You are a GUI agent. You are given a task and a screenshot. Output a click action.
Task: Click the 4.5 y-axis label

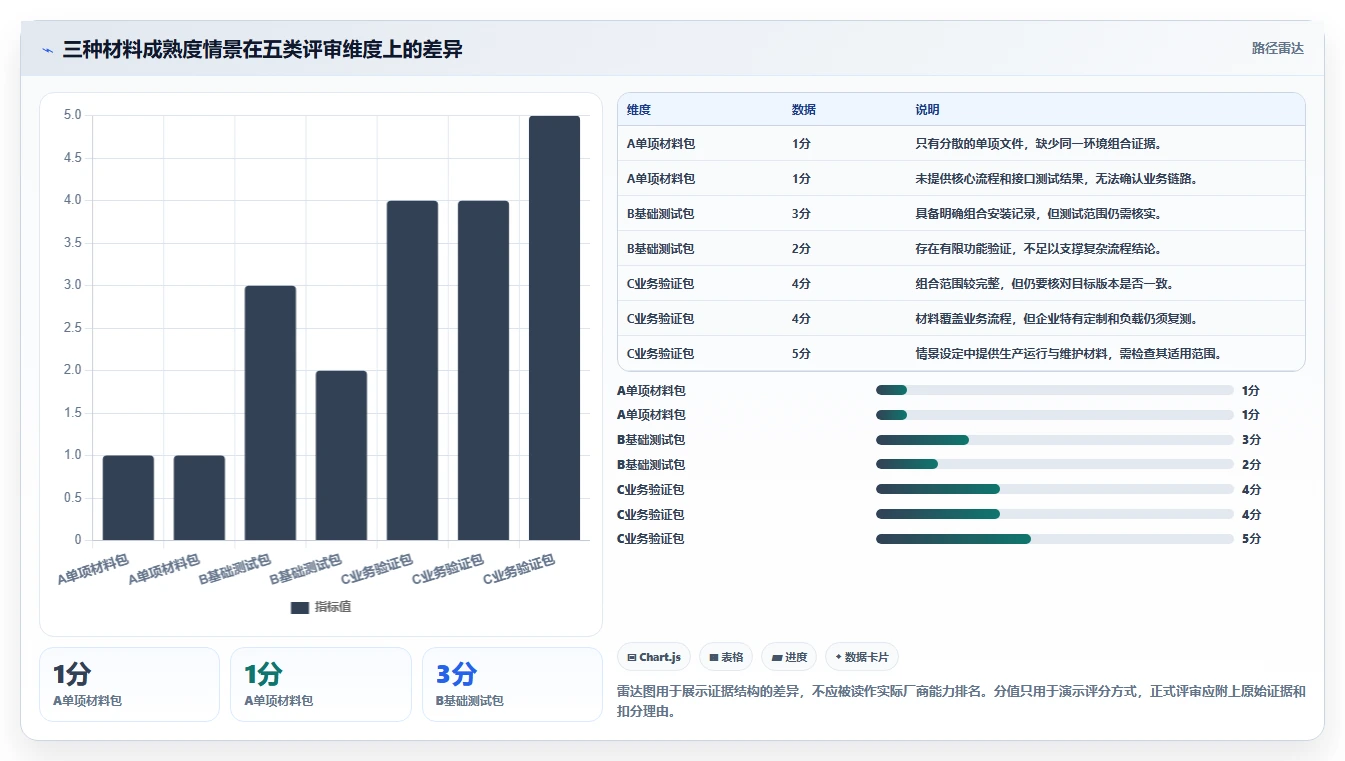click(x=72, y=158)
